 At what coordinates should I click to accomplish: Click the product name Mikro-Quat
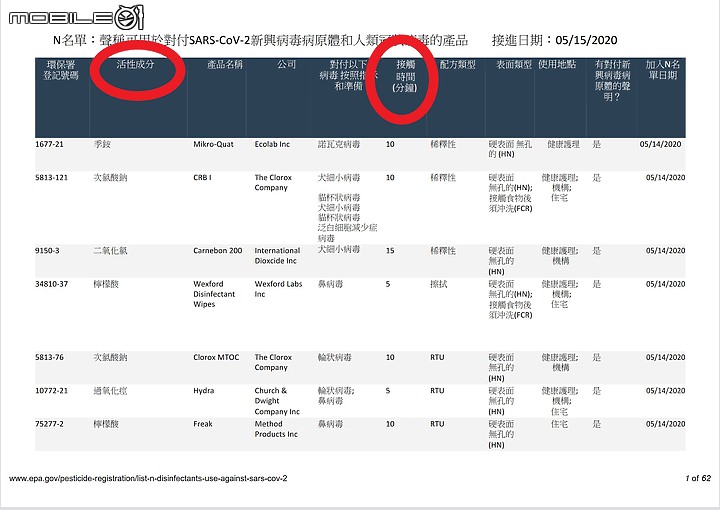click(x=213, y=144)
